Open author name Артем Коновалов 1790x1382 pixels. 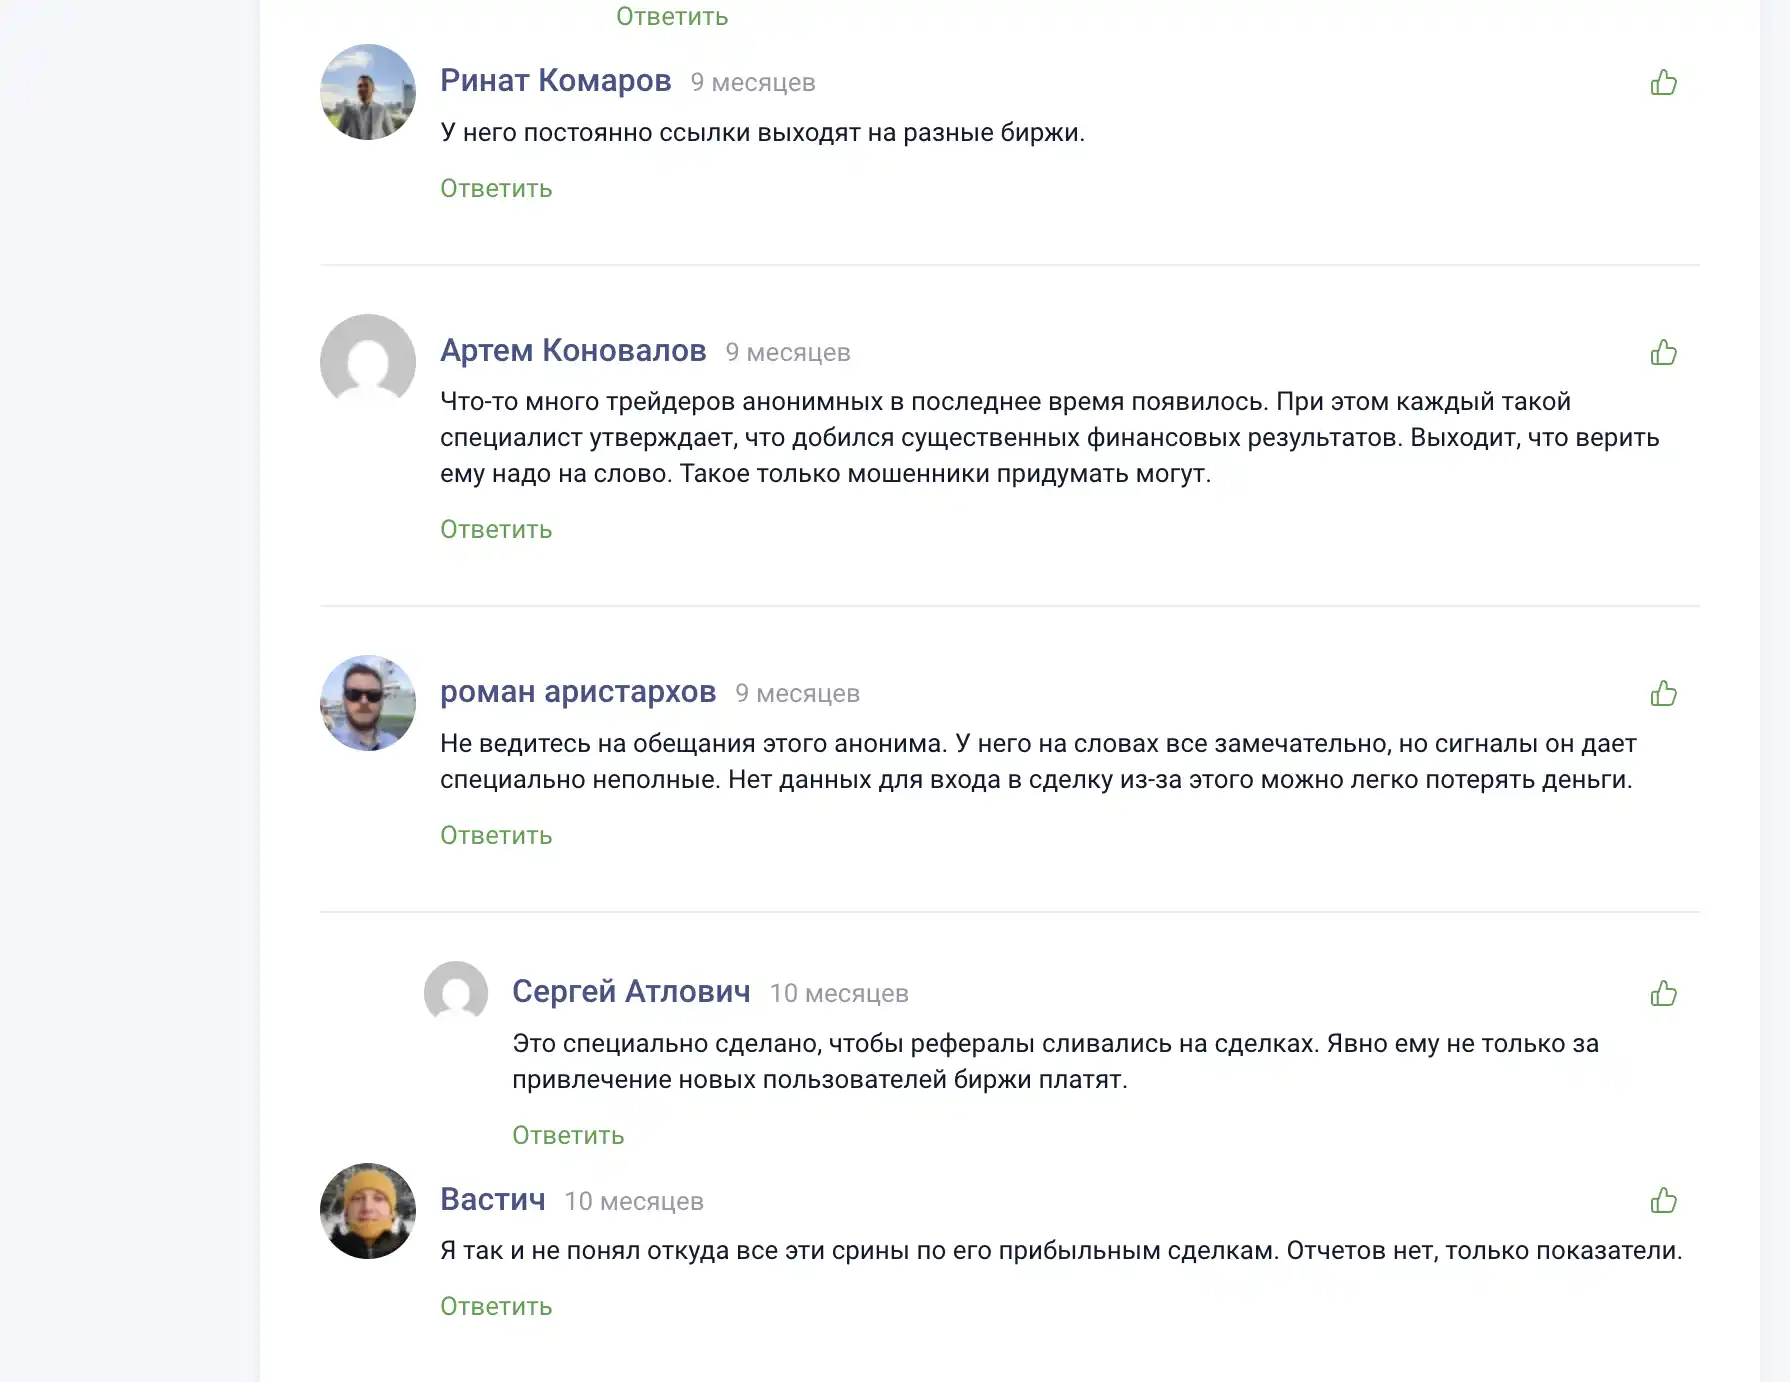pyautogui.click(x=573, y=351)
